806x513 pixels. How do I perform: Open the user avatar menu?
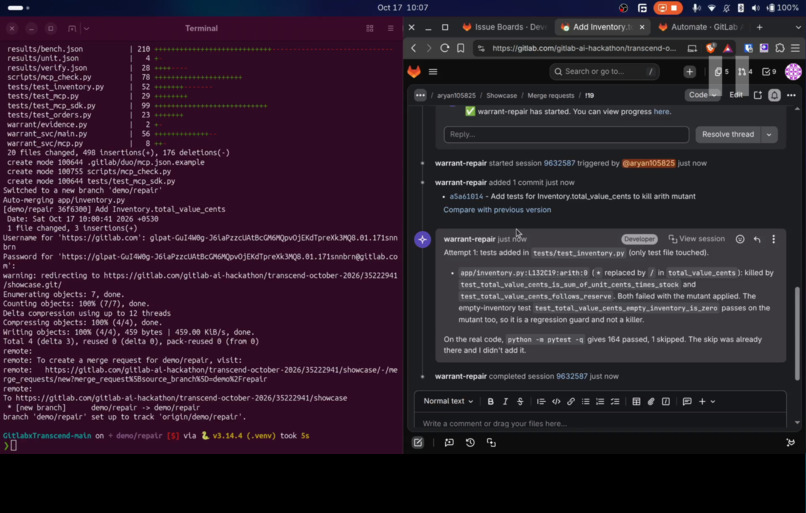(x=793, y=72)
